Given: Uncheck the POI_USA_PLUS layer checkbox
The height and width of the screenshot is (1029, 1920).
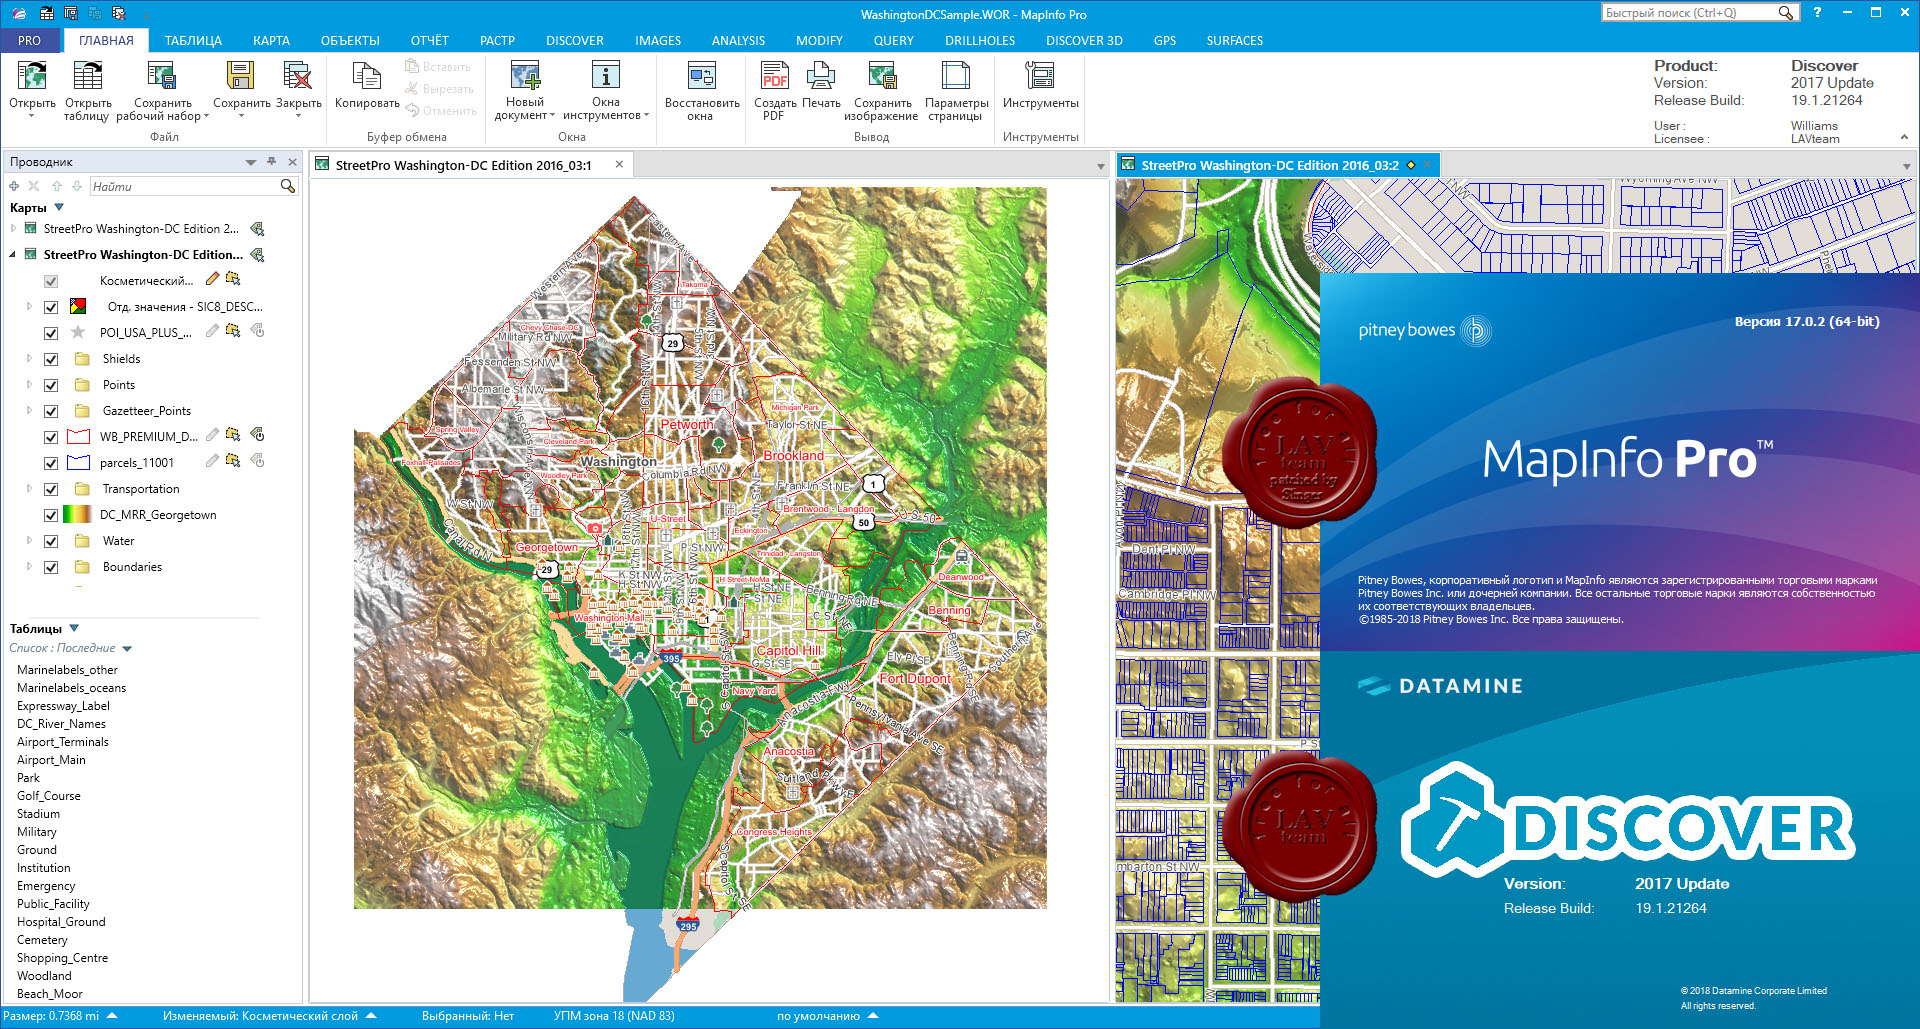Looking at the screenshot, I should [51, 333].
